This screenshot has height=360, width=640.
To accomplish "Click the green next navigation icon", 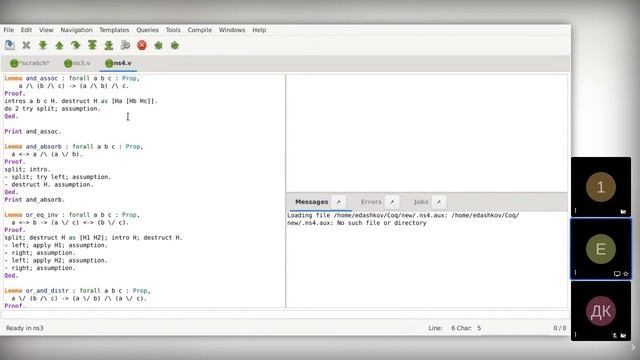I will pyautogui.click(x=175, y=45).
